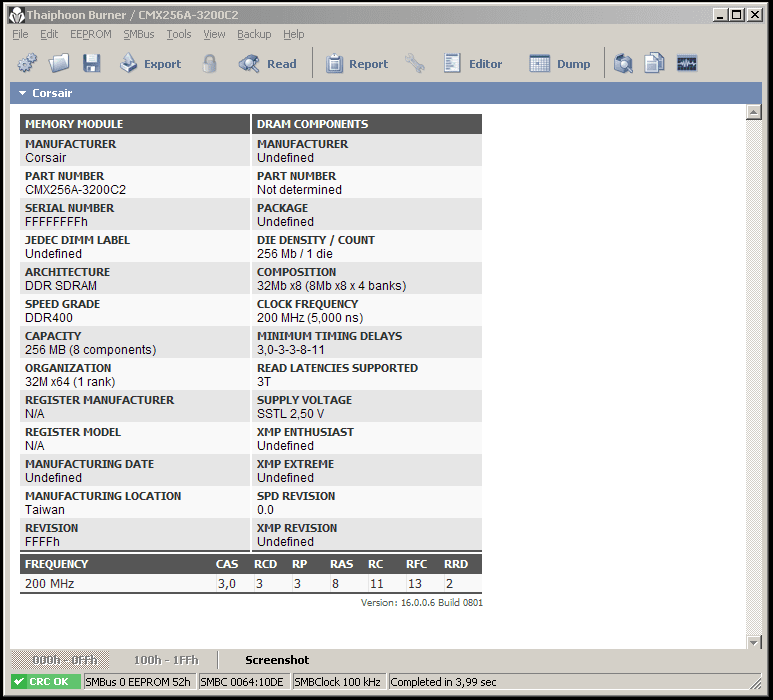Click the wrench tools icon

415,64
